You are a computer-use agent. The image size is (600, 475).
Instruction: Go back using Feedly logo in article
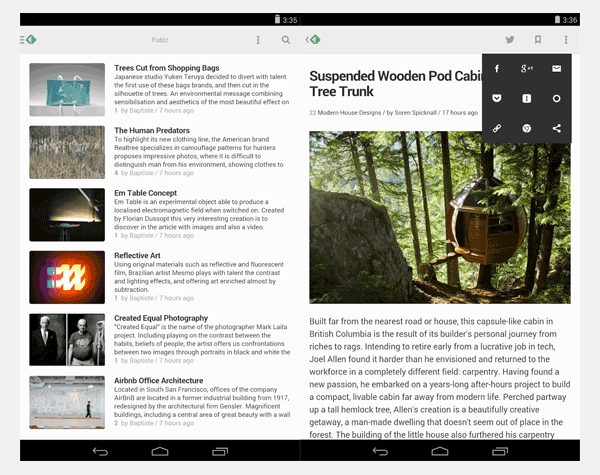click(313, 40)
